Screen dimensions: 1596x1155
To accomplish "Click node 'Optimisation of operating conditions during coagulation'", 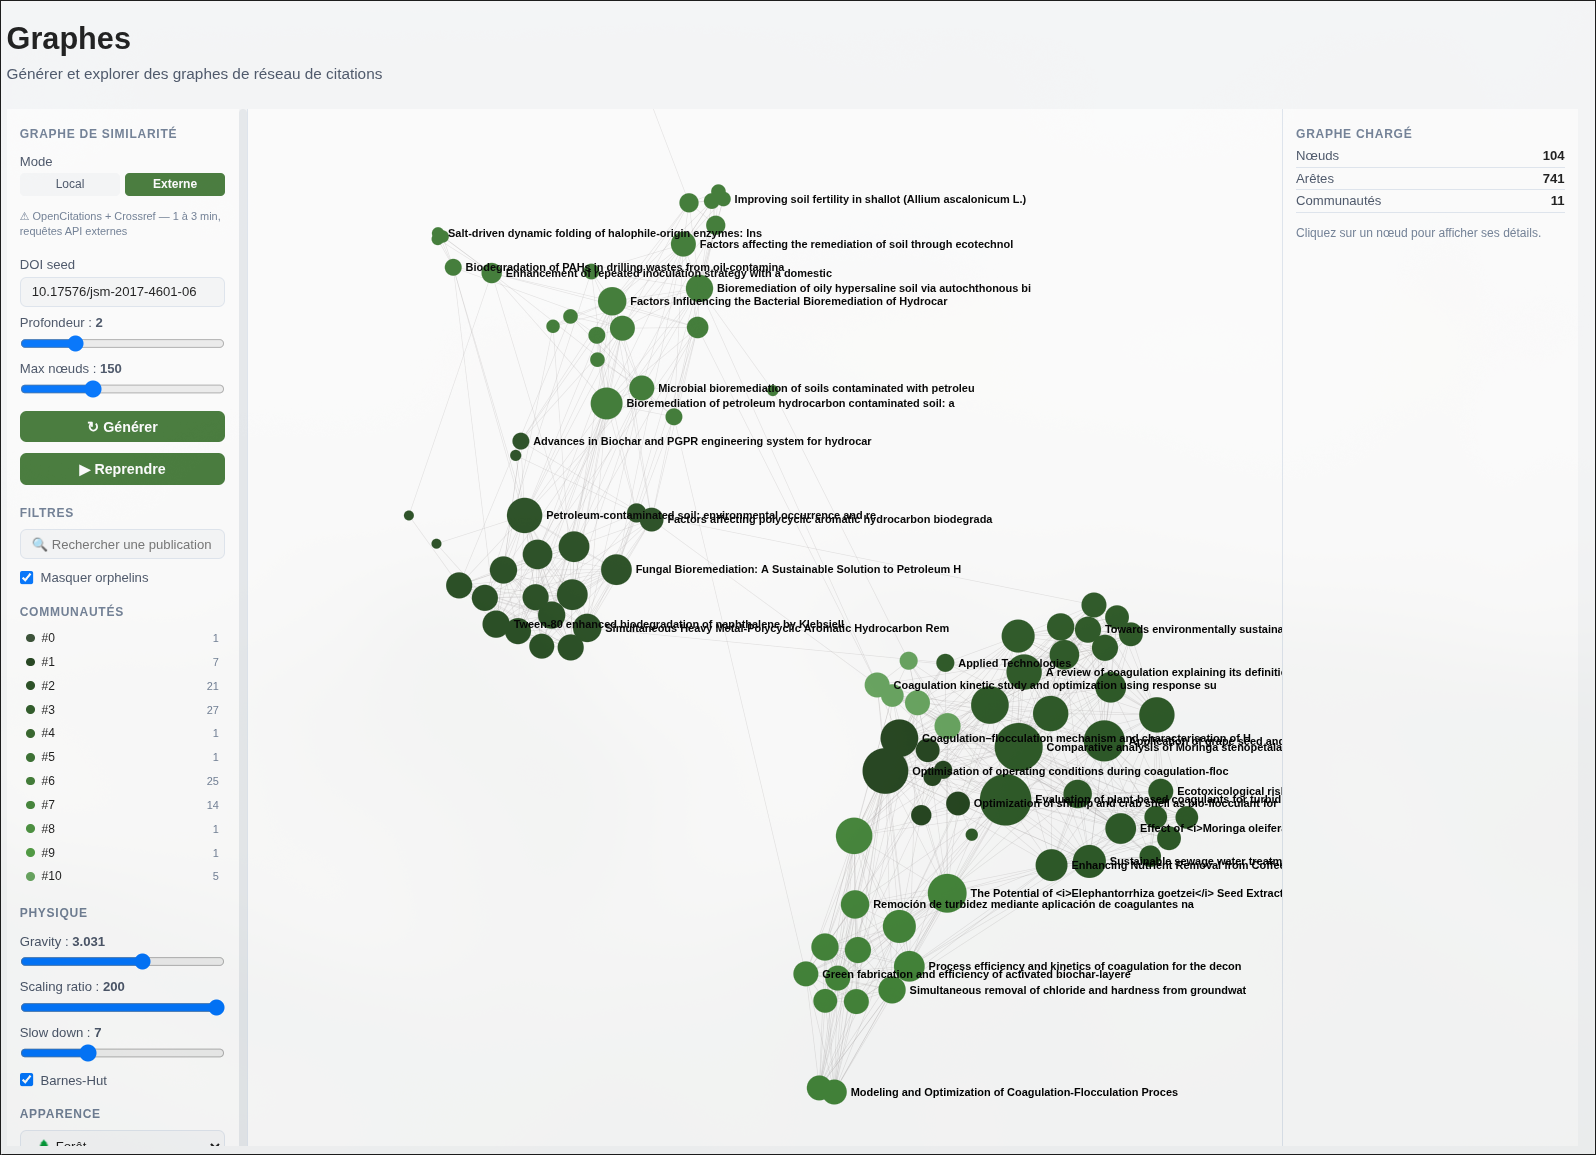I will coord(885,771).
